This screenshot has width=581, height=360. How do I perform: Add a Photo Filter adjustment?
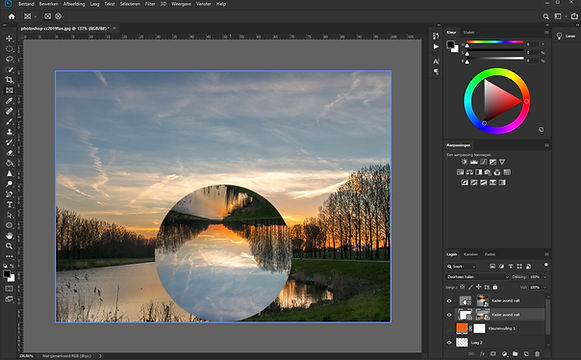tap(488, 172)
